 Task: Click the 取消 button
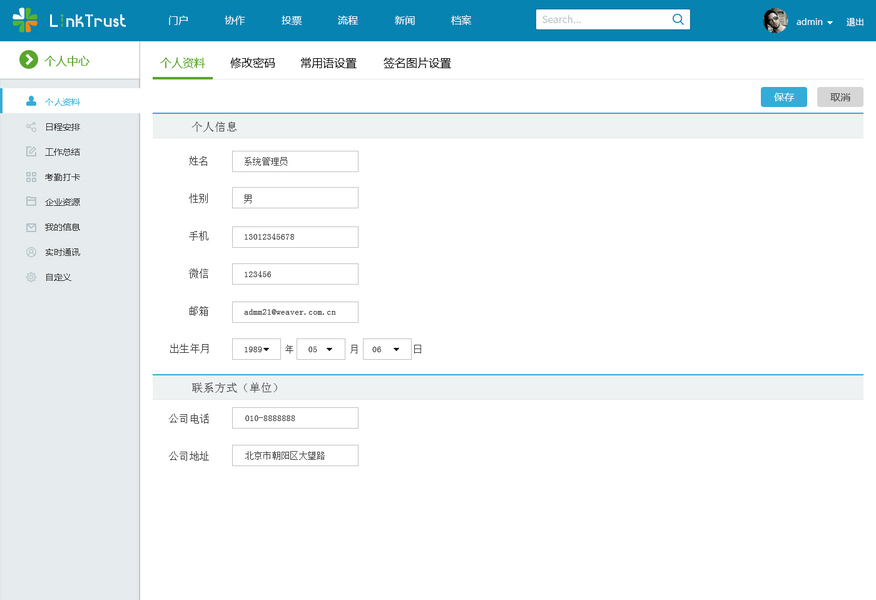click(x=840, y=97)
